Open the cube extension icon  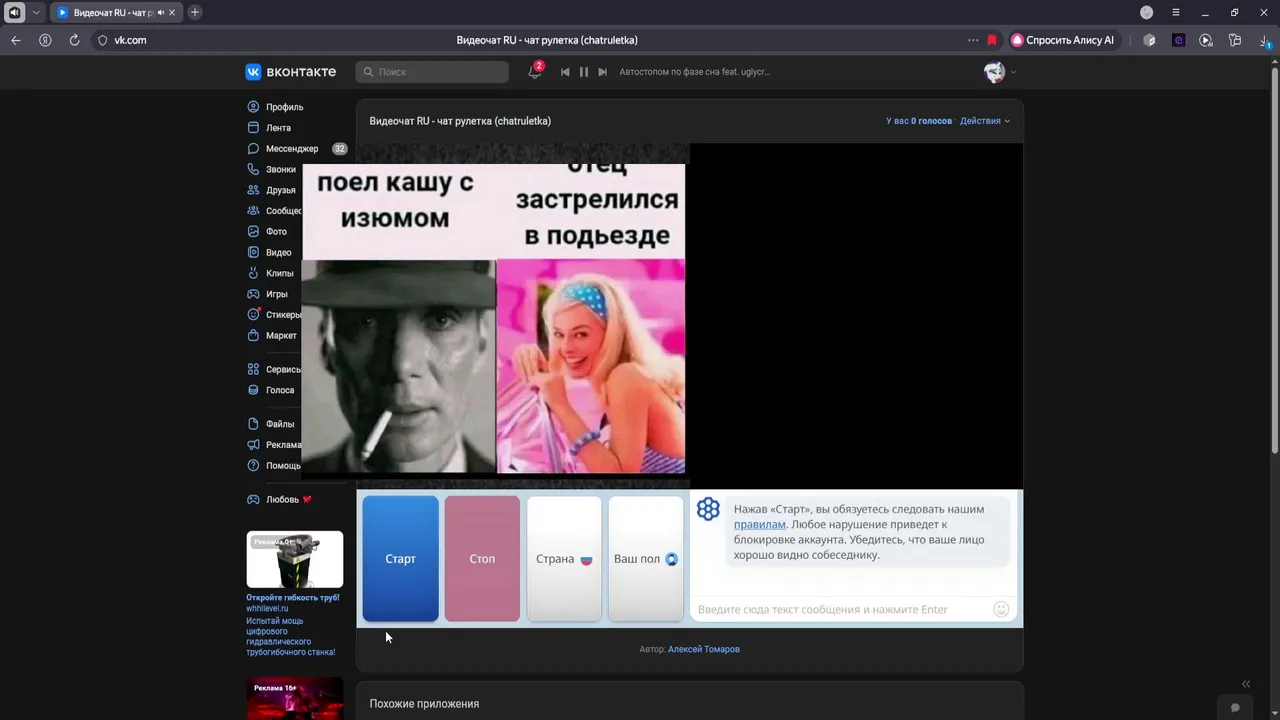click(x=1149, y=40)
